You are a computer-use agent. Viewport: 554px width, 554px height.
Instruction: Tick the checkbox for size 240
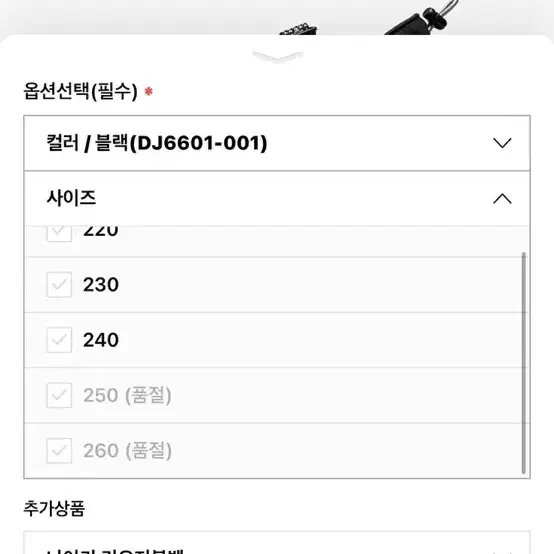(59, 340)
